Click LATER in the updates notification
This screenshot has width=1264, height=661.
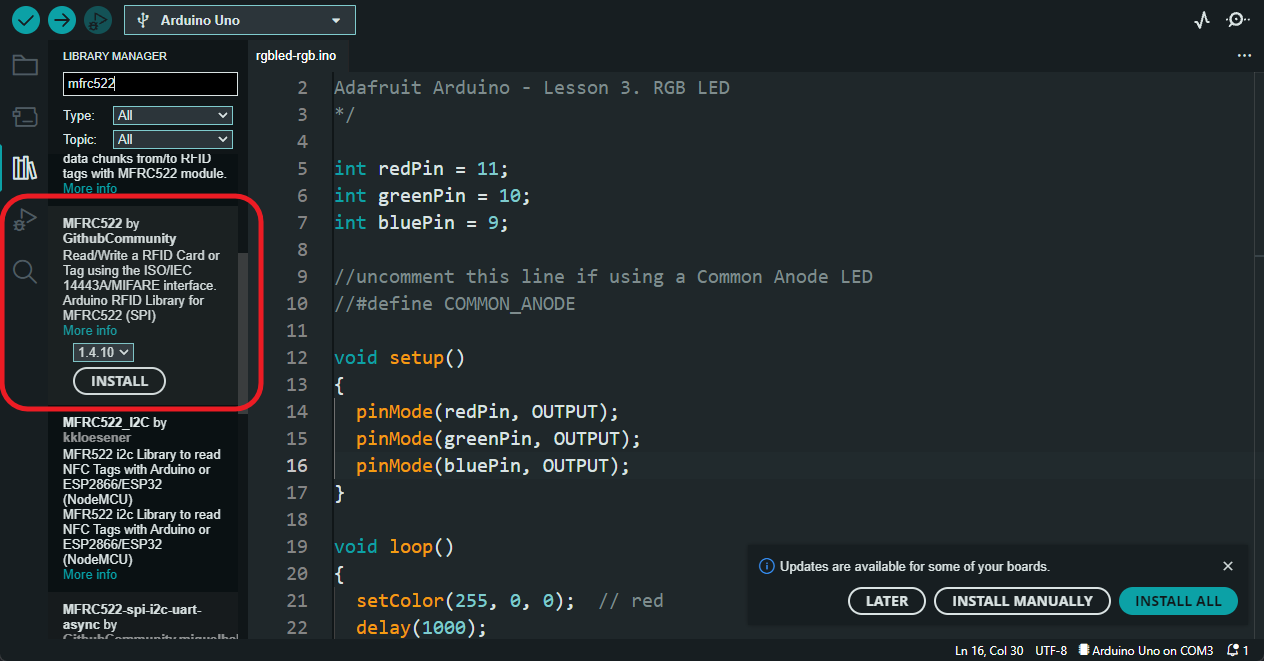tap(887, 601)
